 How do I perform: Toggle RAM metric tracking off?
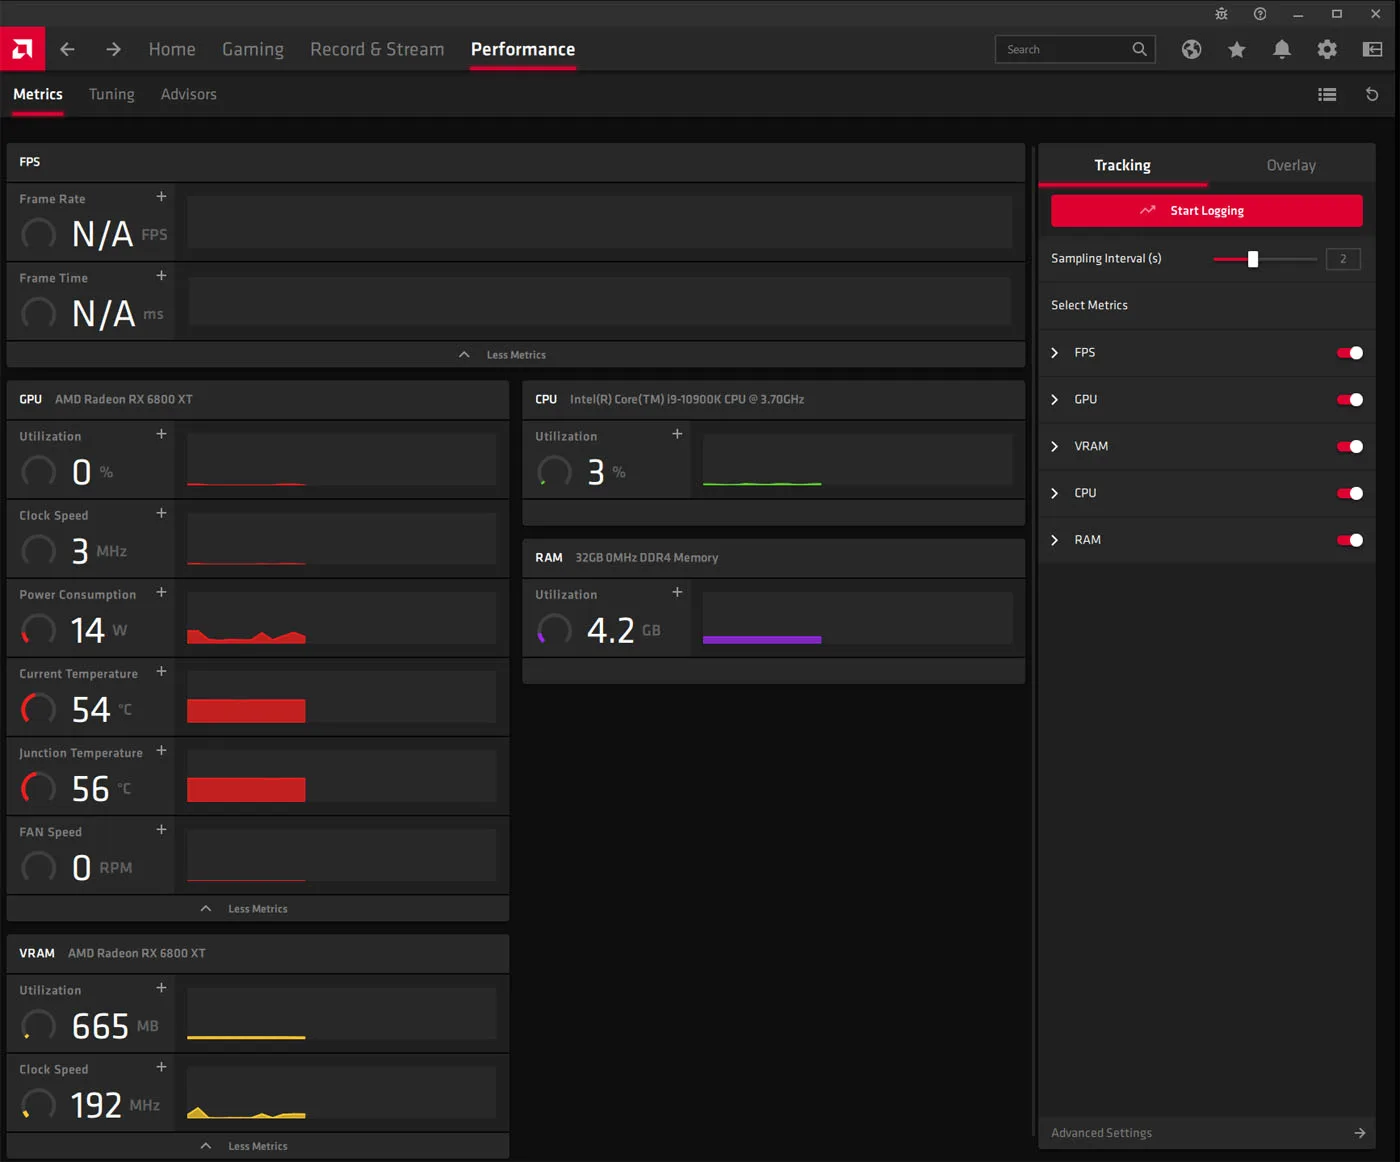click(1350, 540)
